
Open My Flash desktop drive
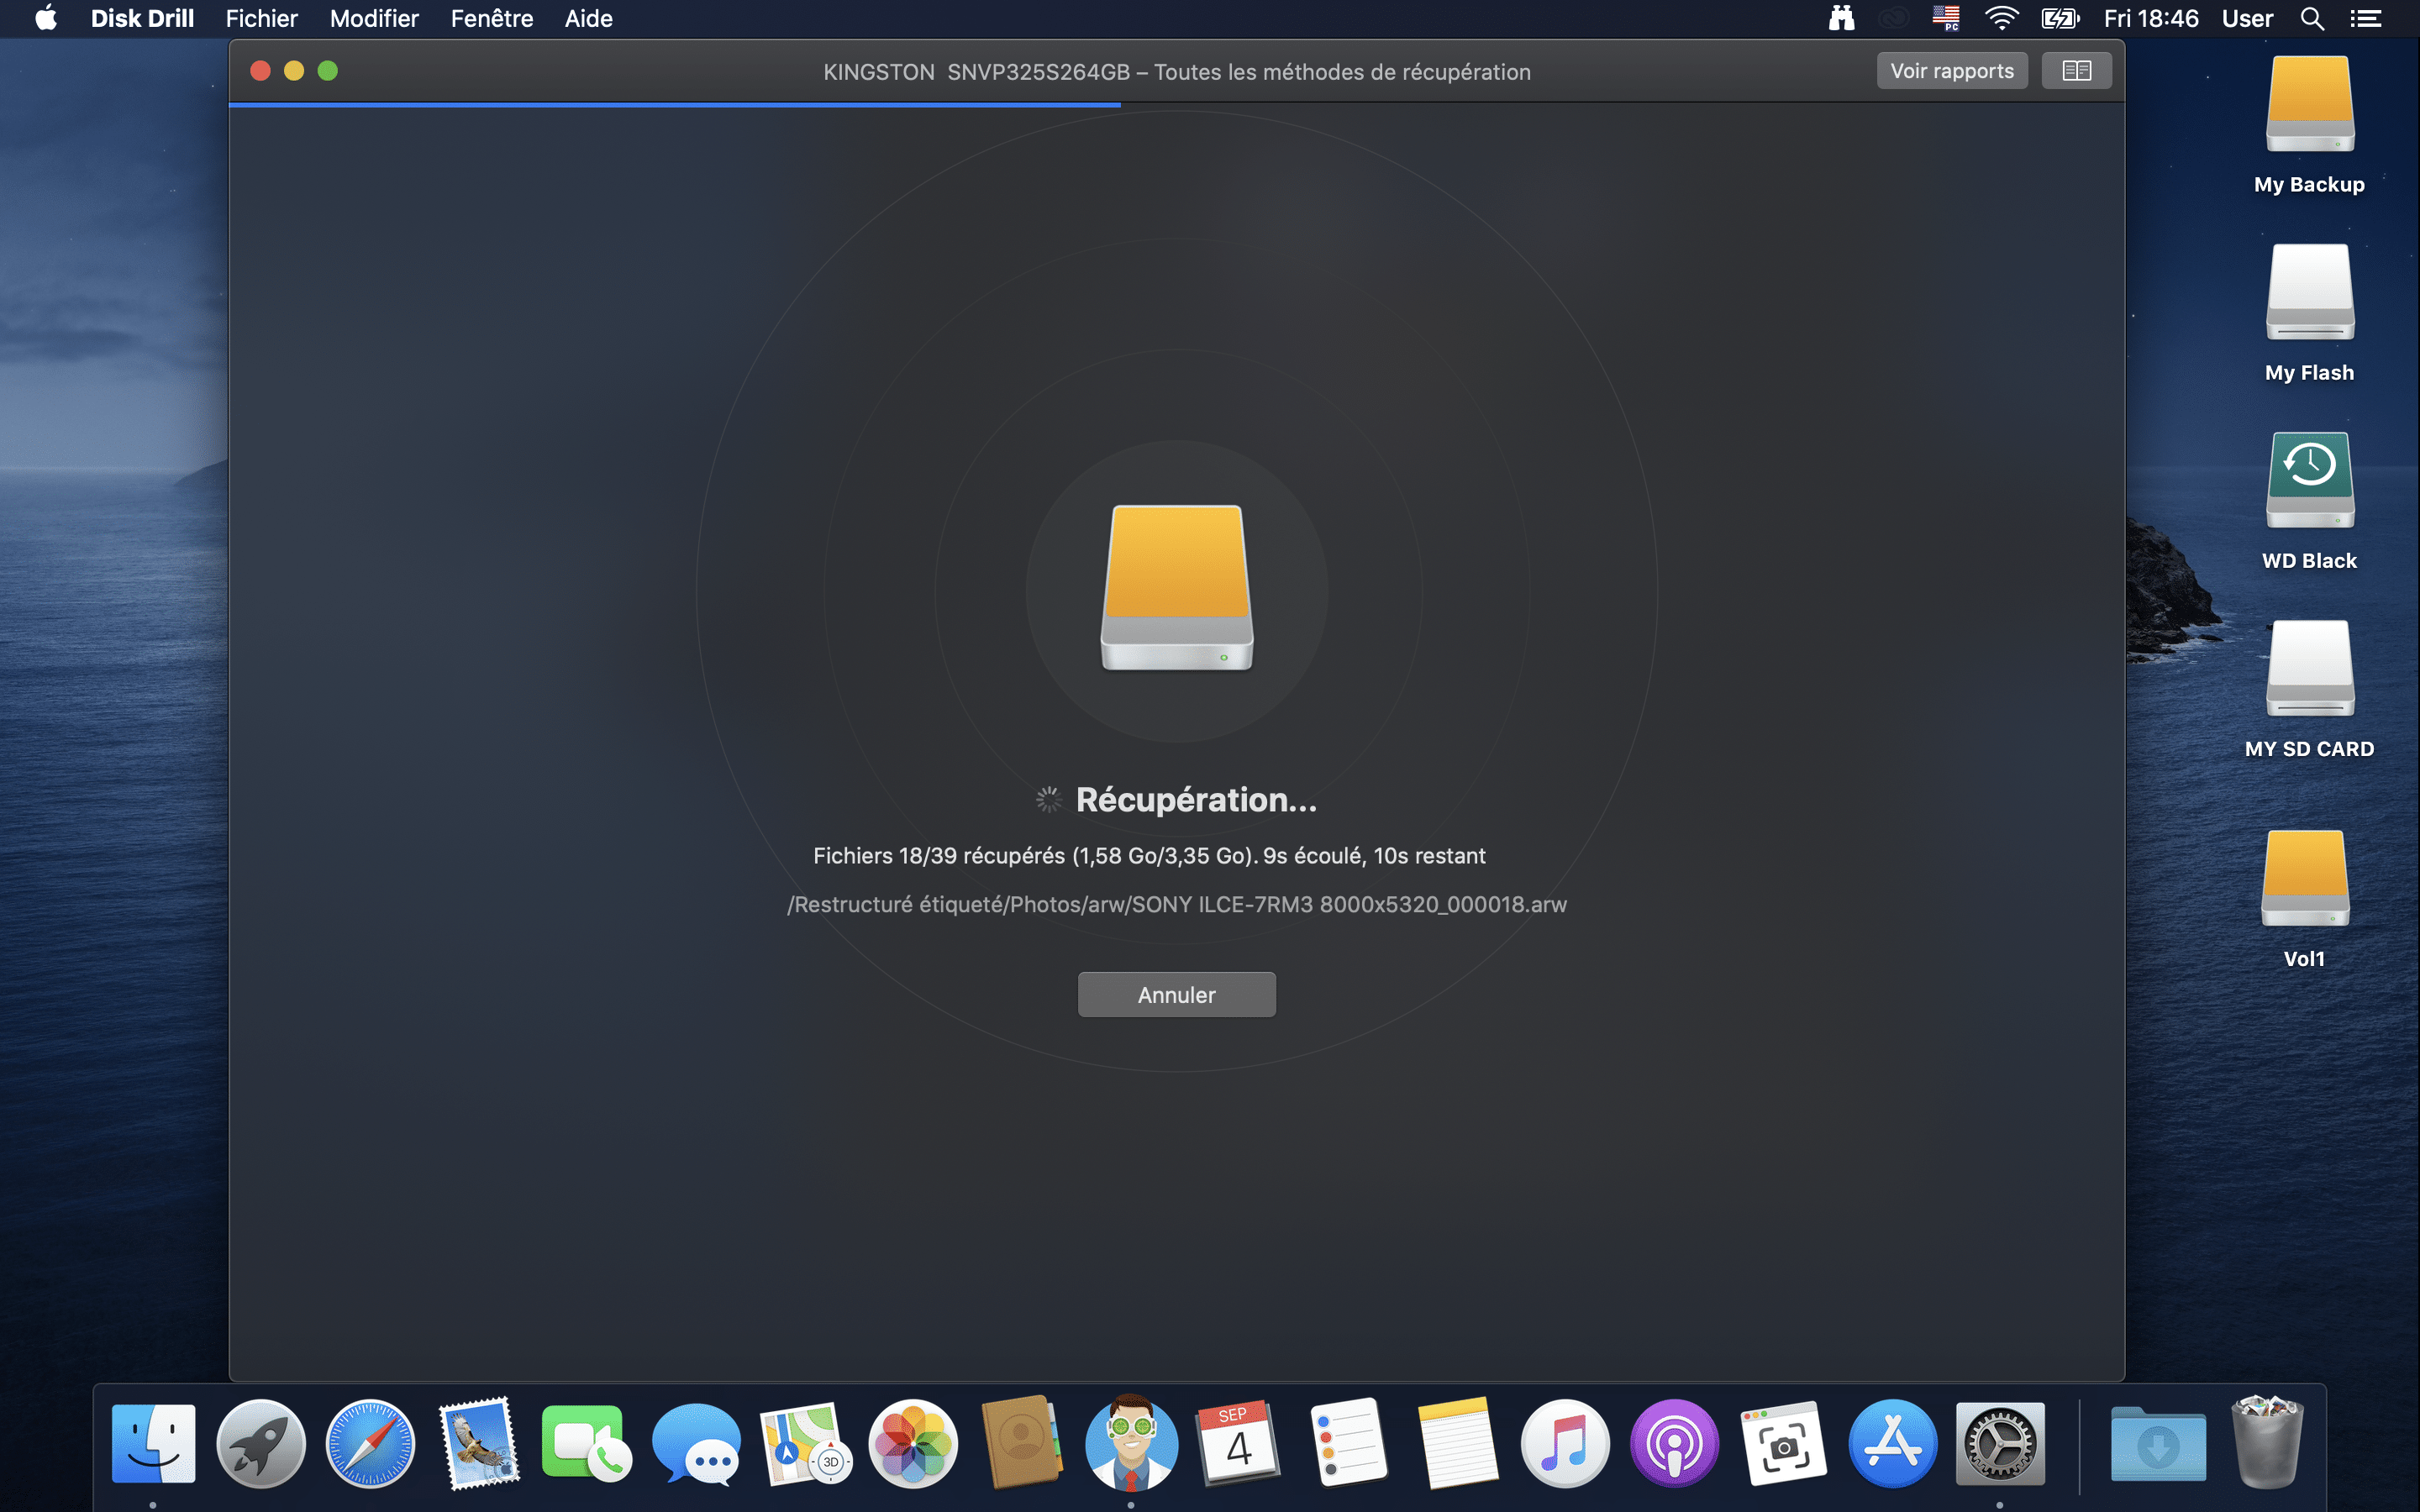2309,292
